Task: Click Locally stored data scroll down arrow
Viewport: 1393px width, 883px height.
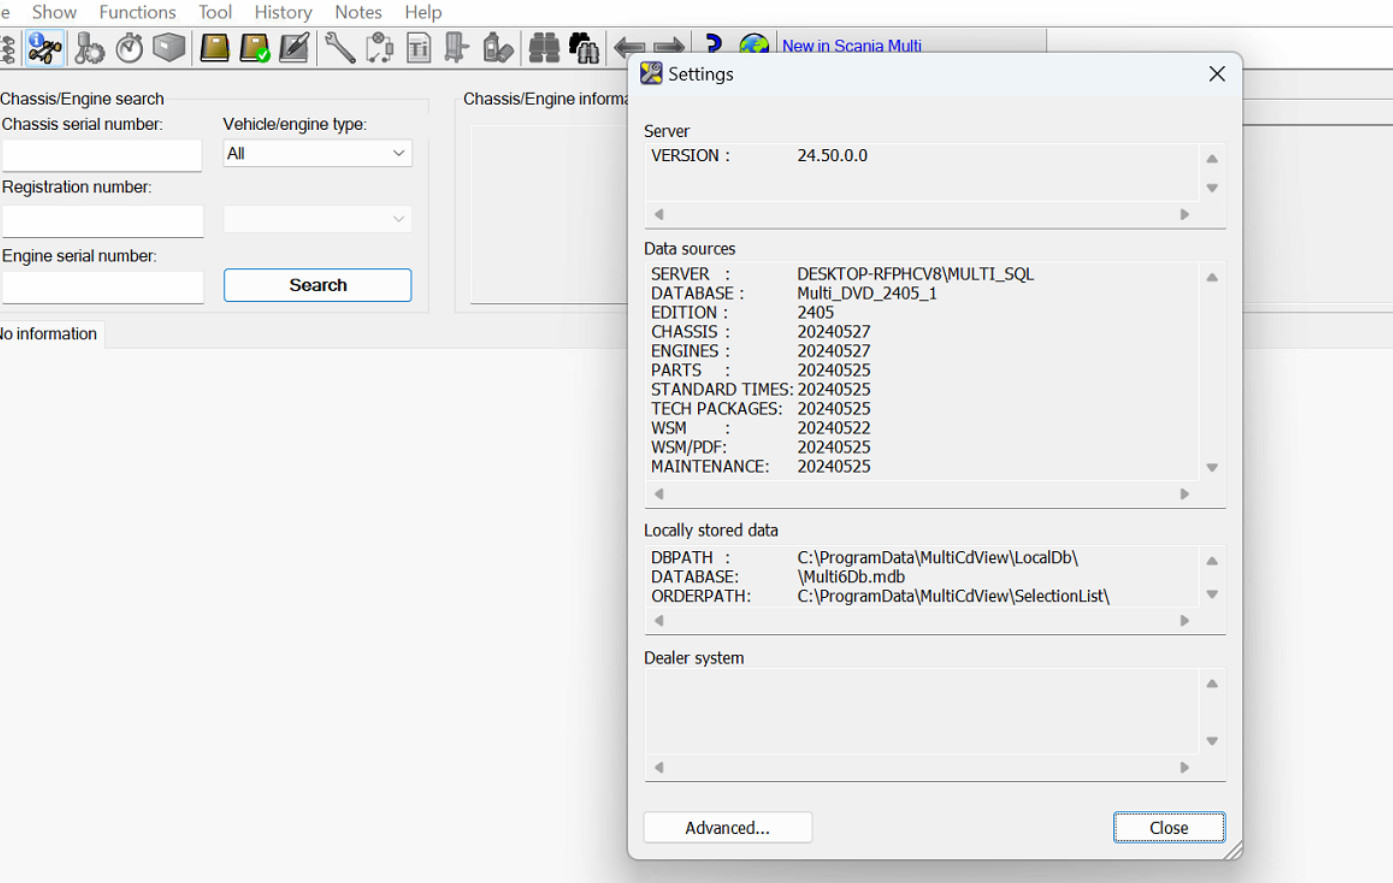Action: (x=1212, y=594)
